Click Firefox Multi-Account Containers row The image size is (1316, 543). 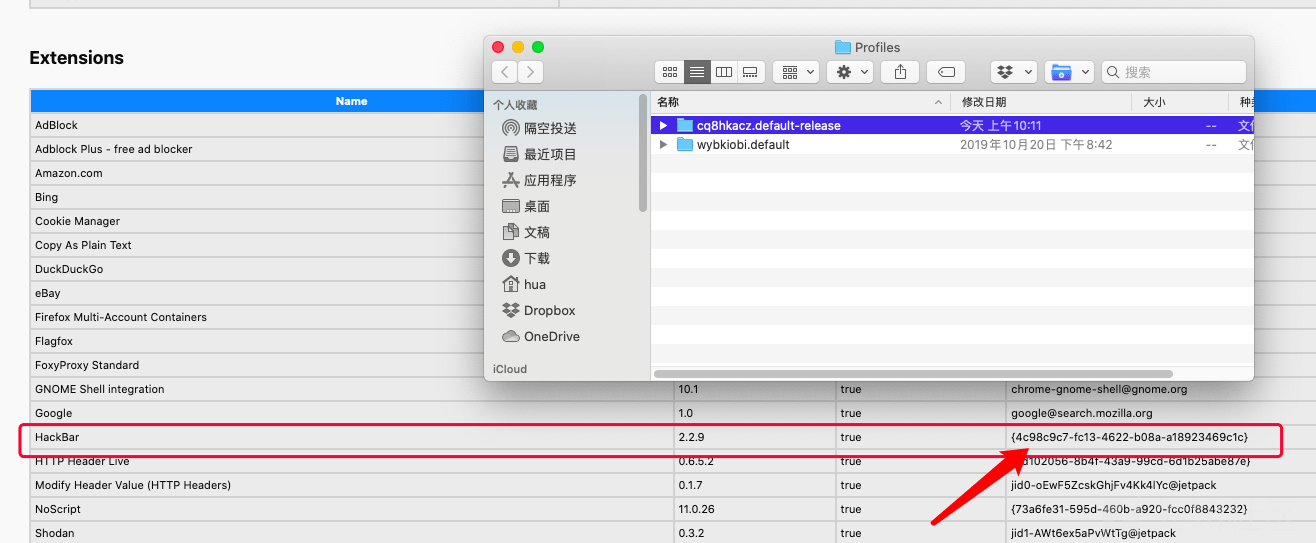pyautogui.click(x=256, y=317)
